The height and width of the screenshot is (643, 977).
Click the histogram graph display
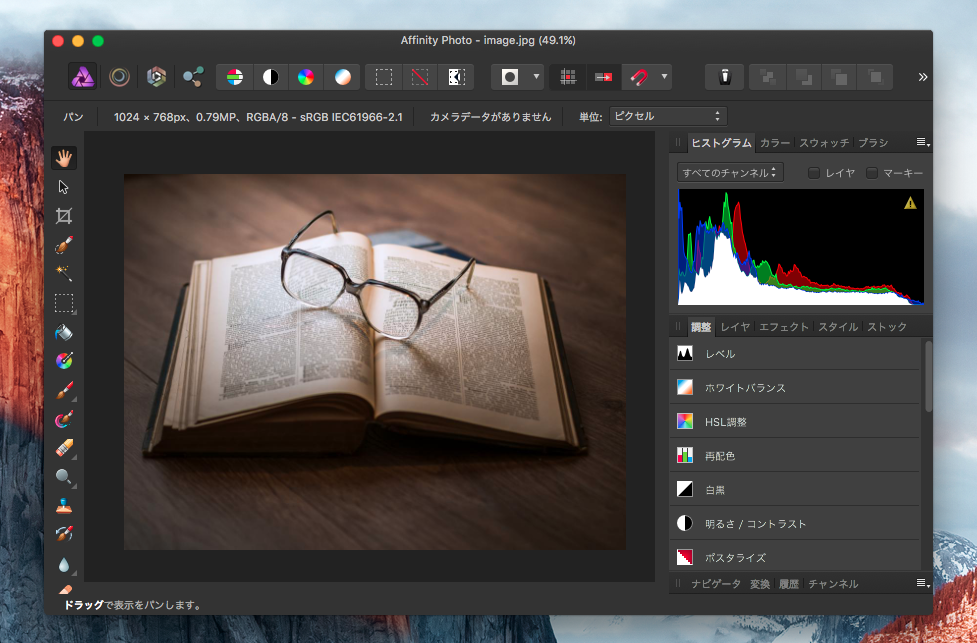(x=800, y=246)
